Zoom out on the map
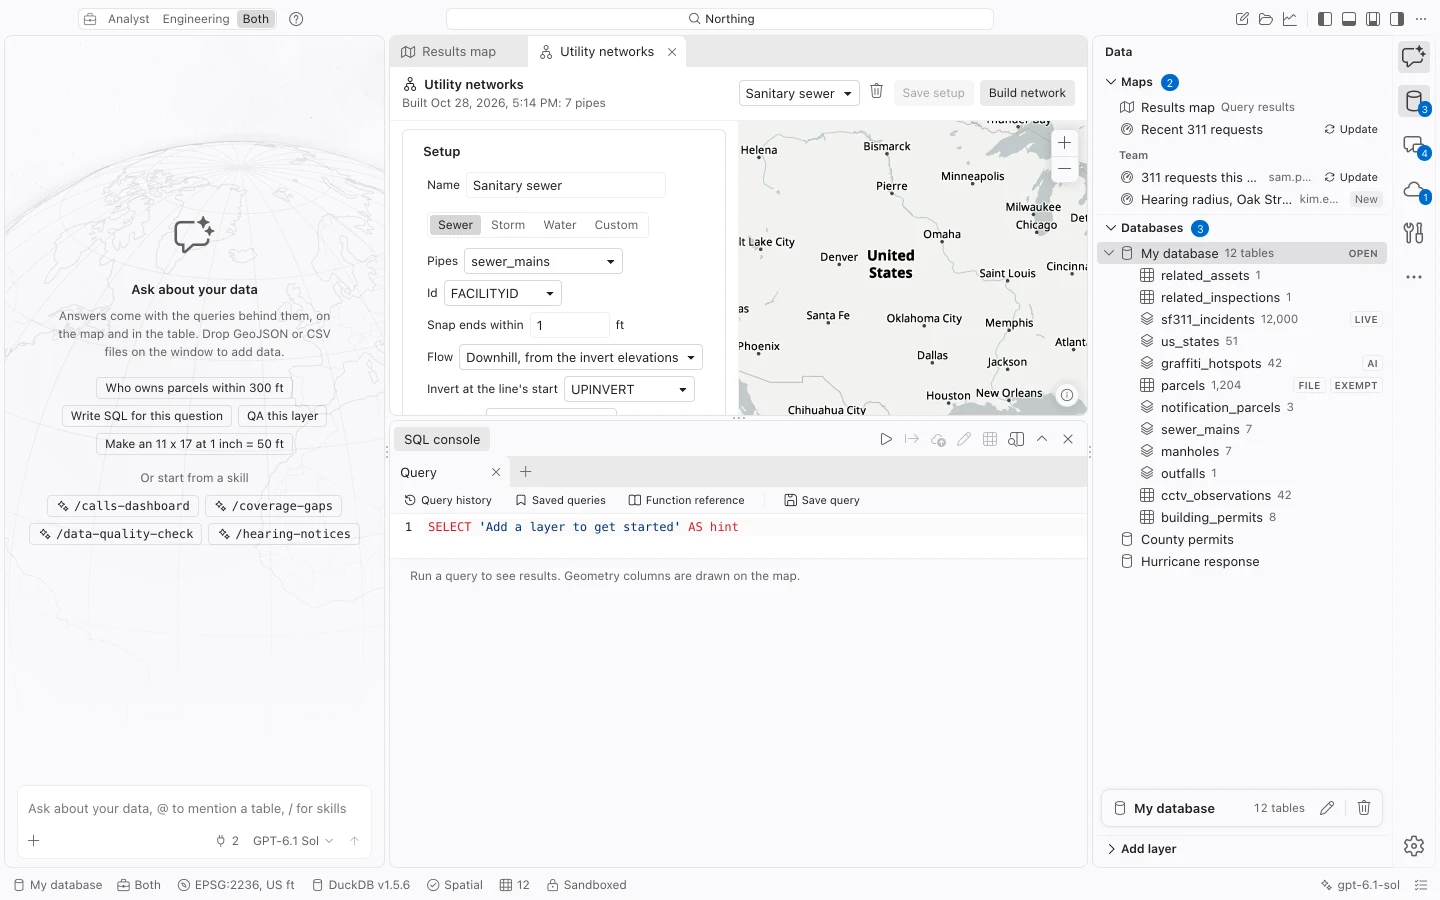Image resolution: width=1440 pixels, height=900 pixels. 1065,169
